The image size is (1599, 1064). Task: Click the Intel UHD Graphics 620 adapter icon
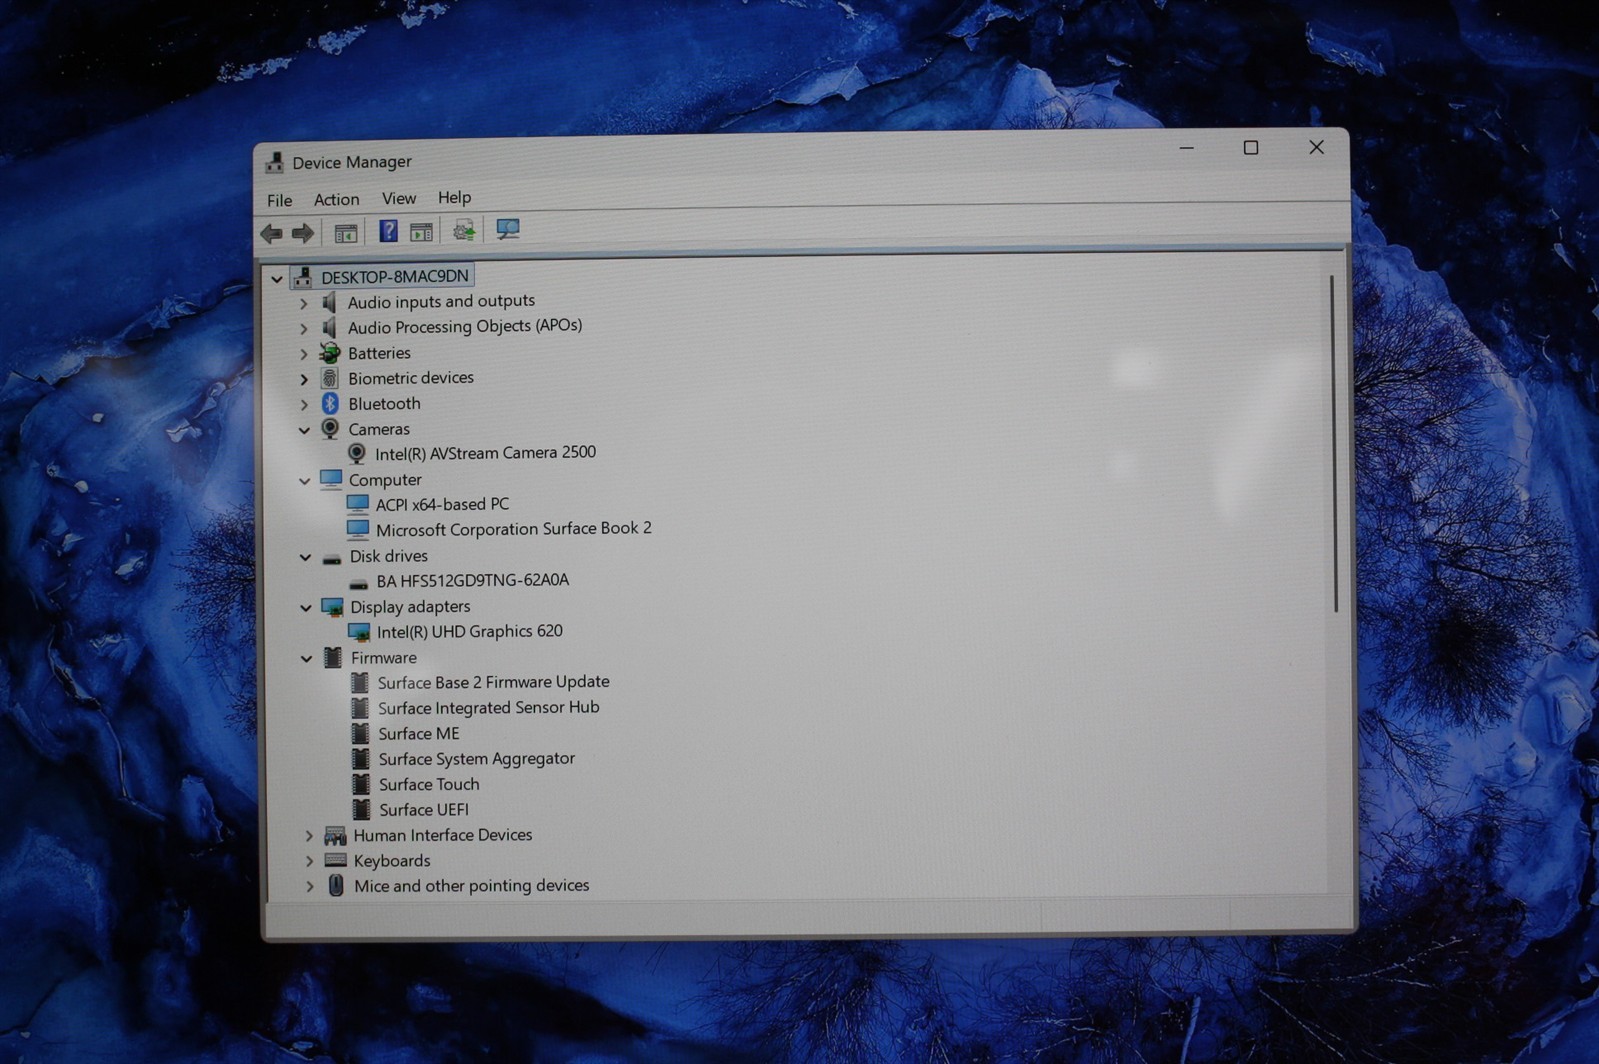pyautogui.click(x=358, y=633)
